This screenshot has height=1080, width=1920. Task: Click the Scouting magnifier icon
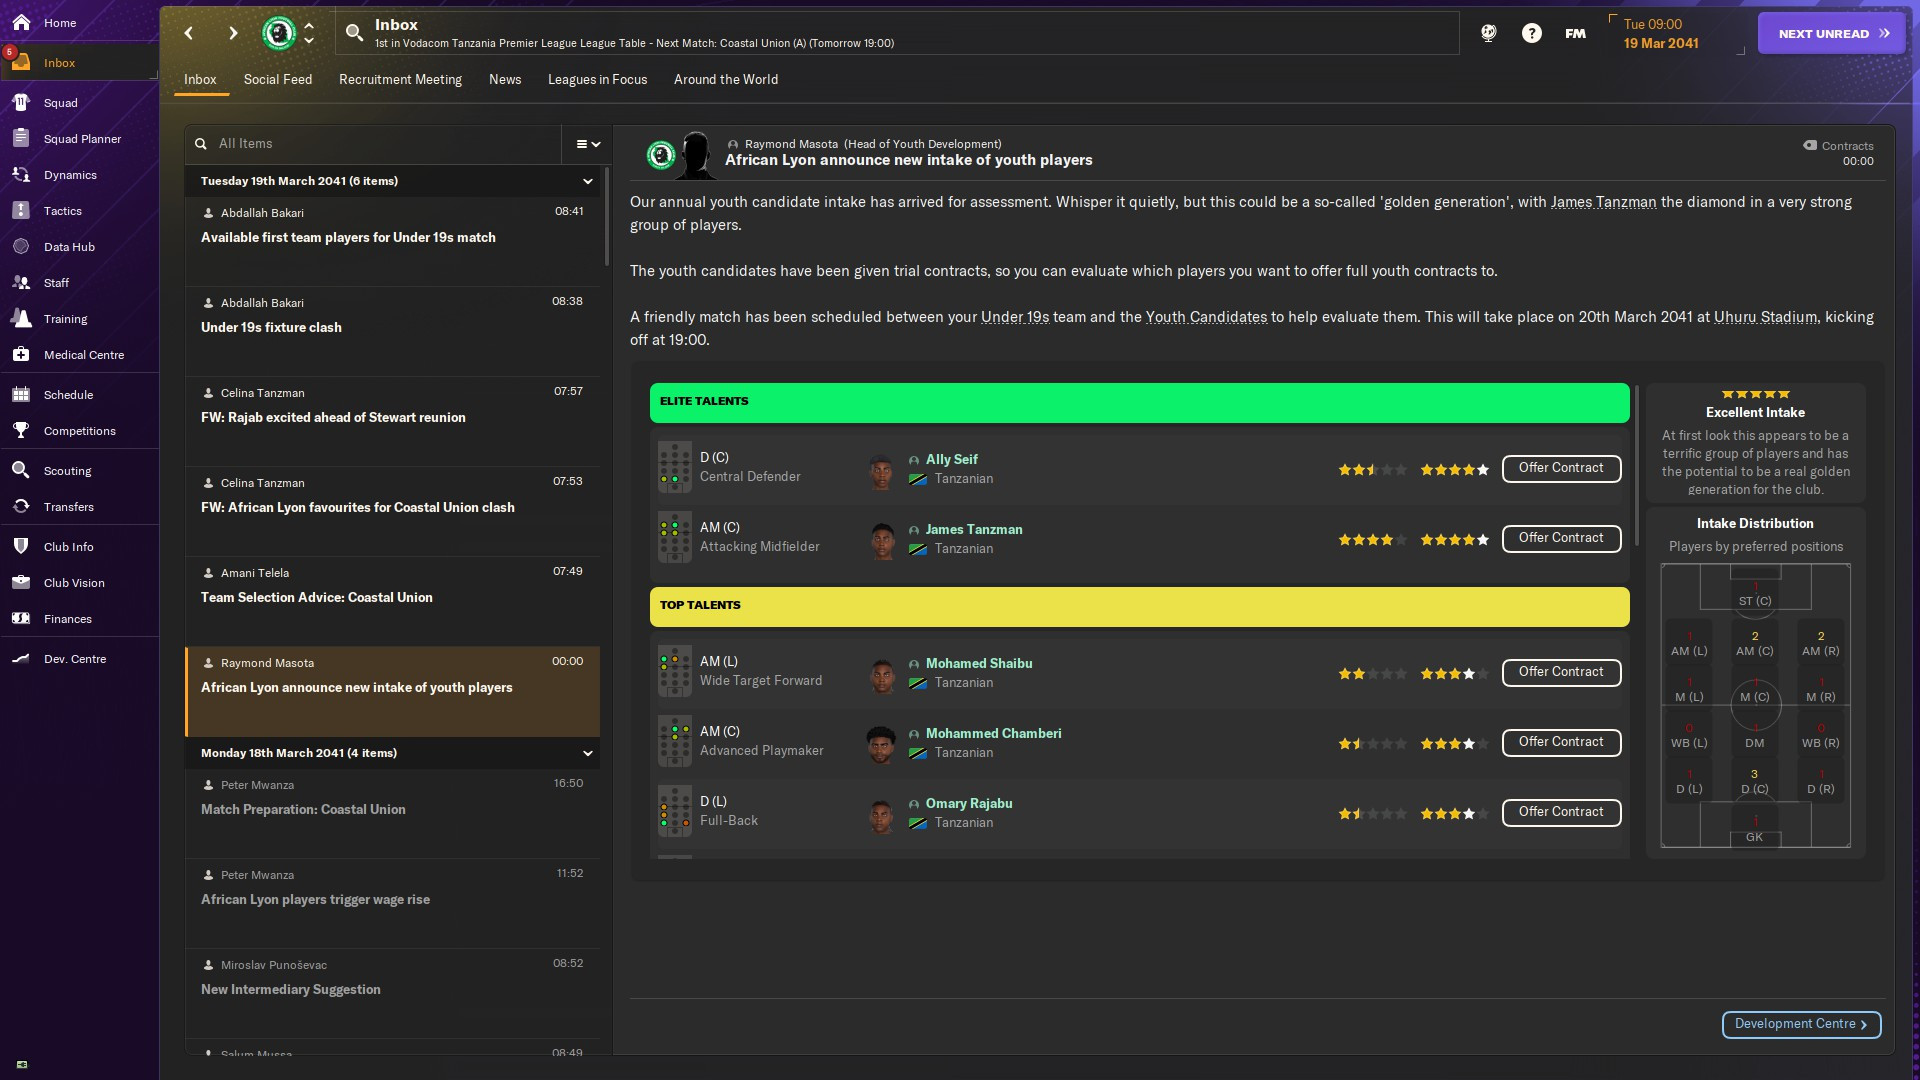21,471
